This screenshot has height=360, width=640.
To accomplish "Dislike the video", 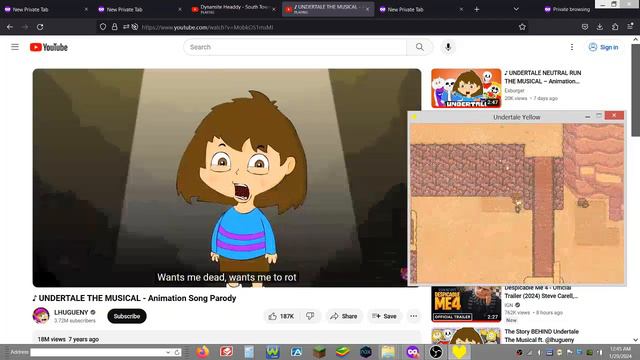I will click(310, 316).
